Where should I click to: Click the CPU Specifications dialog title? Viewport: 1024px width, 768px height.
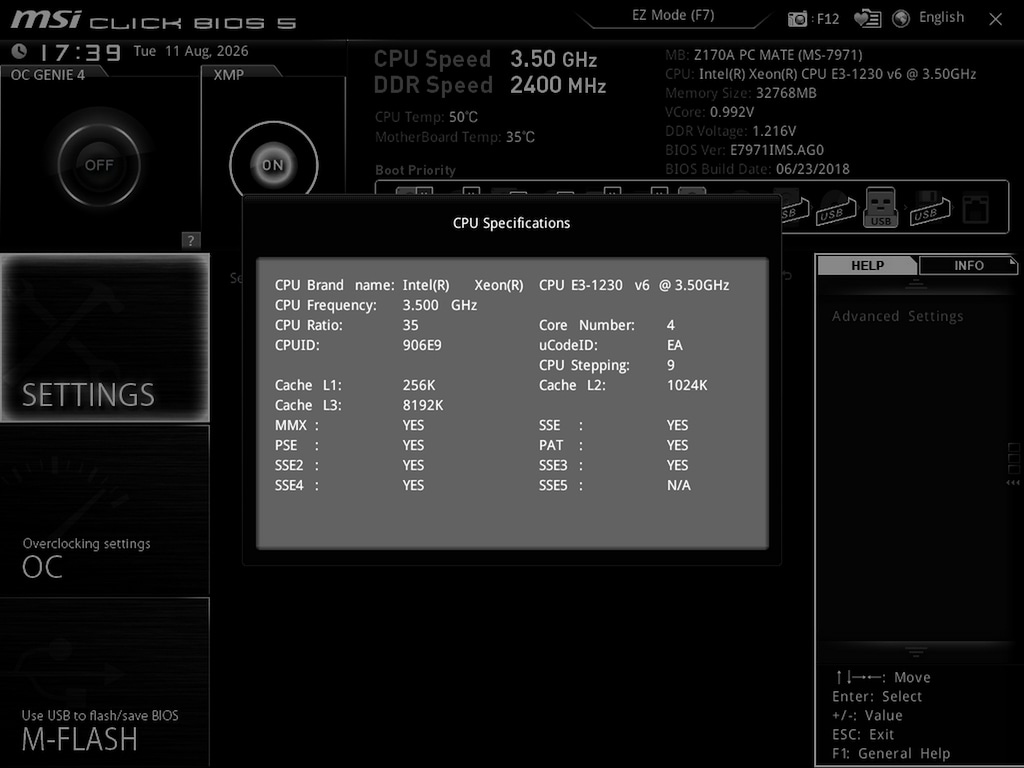click(x=511, y=223)
